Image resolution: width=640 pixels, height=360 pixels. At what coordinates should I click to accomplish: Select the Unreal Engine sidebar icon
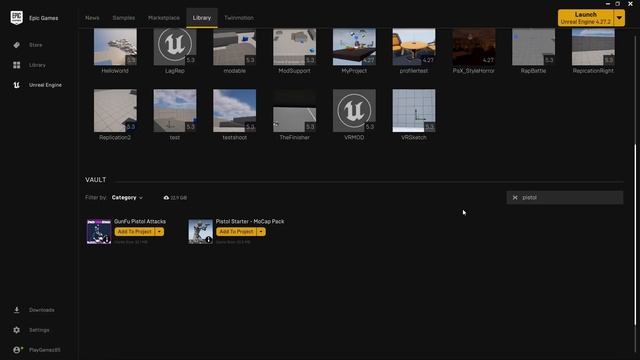[x=17, y=85]
